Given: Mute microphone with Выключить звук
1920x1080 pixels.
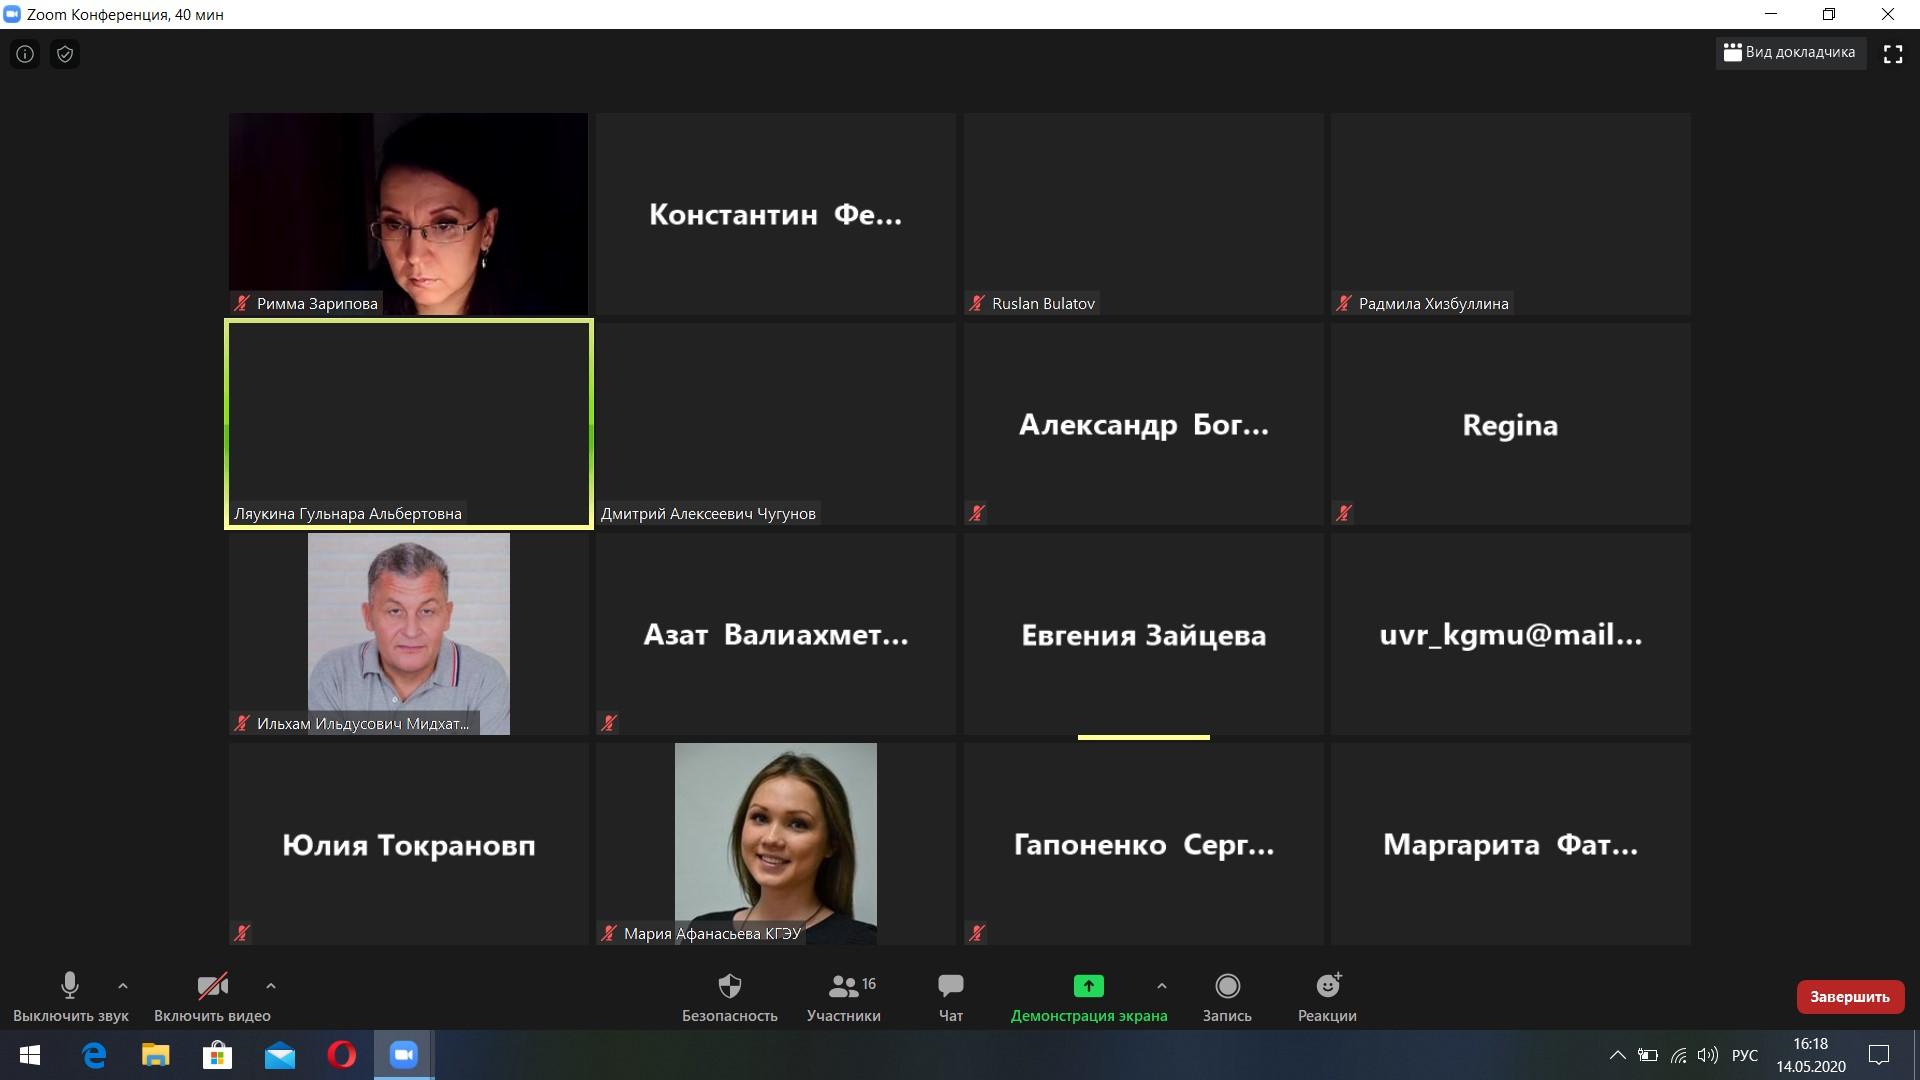Looking at the screenshot, I should (x=70, y=997).
